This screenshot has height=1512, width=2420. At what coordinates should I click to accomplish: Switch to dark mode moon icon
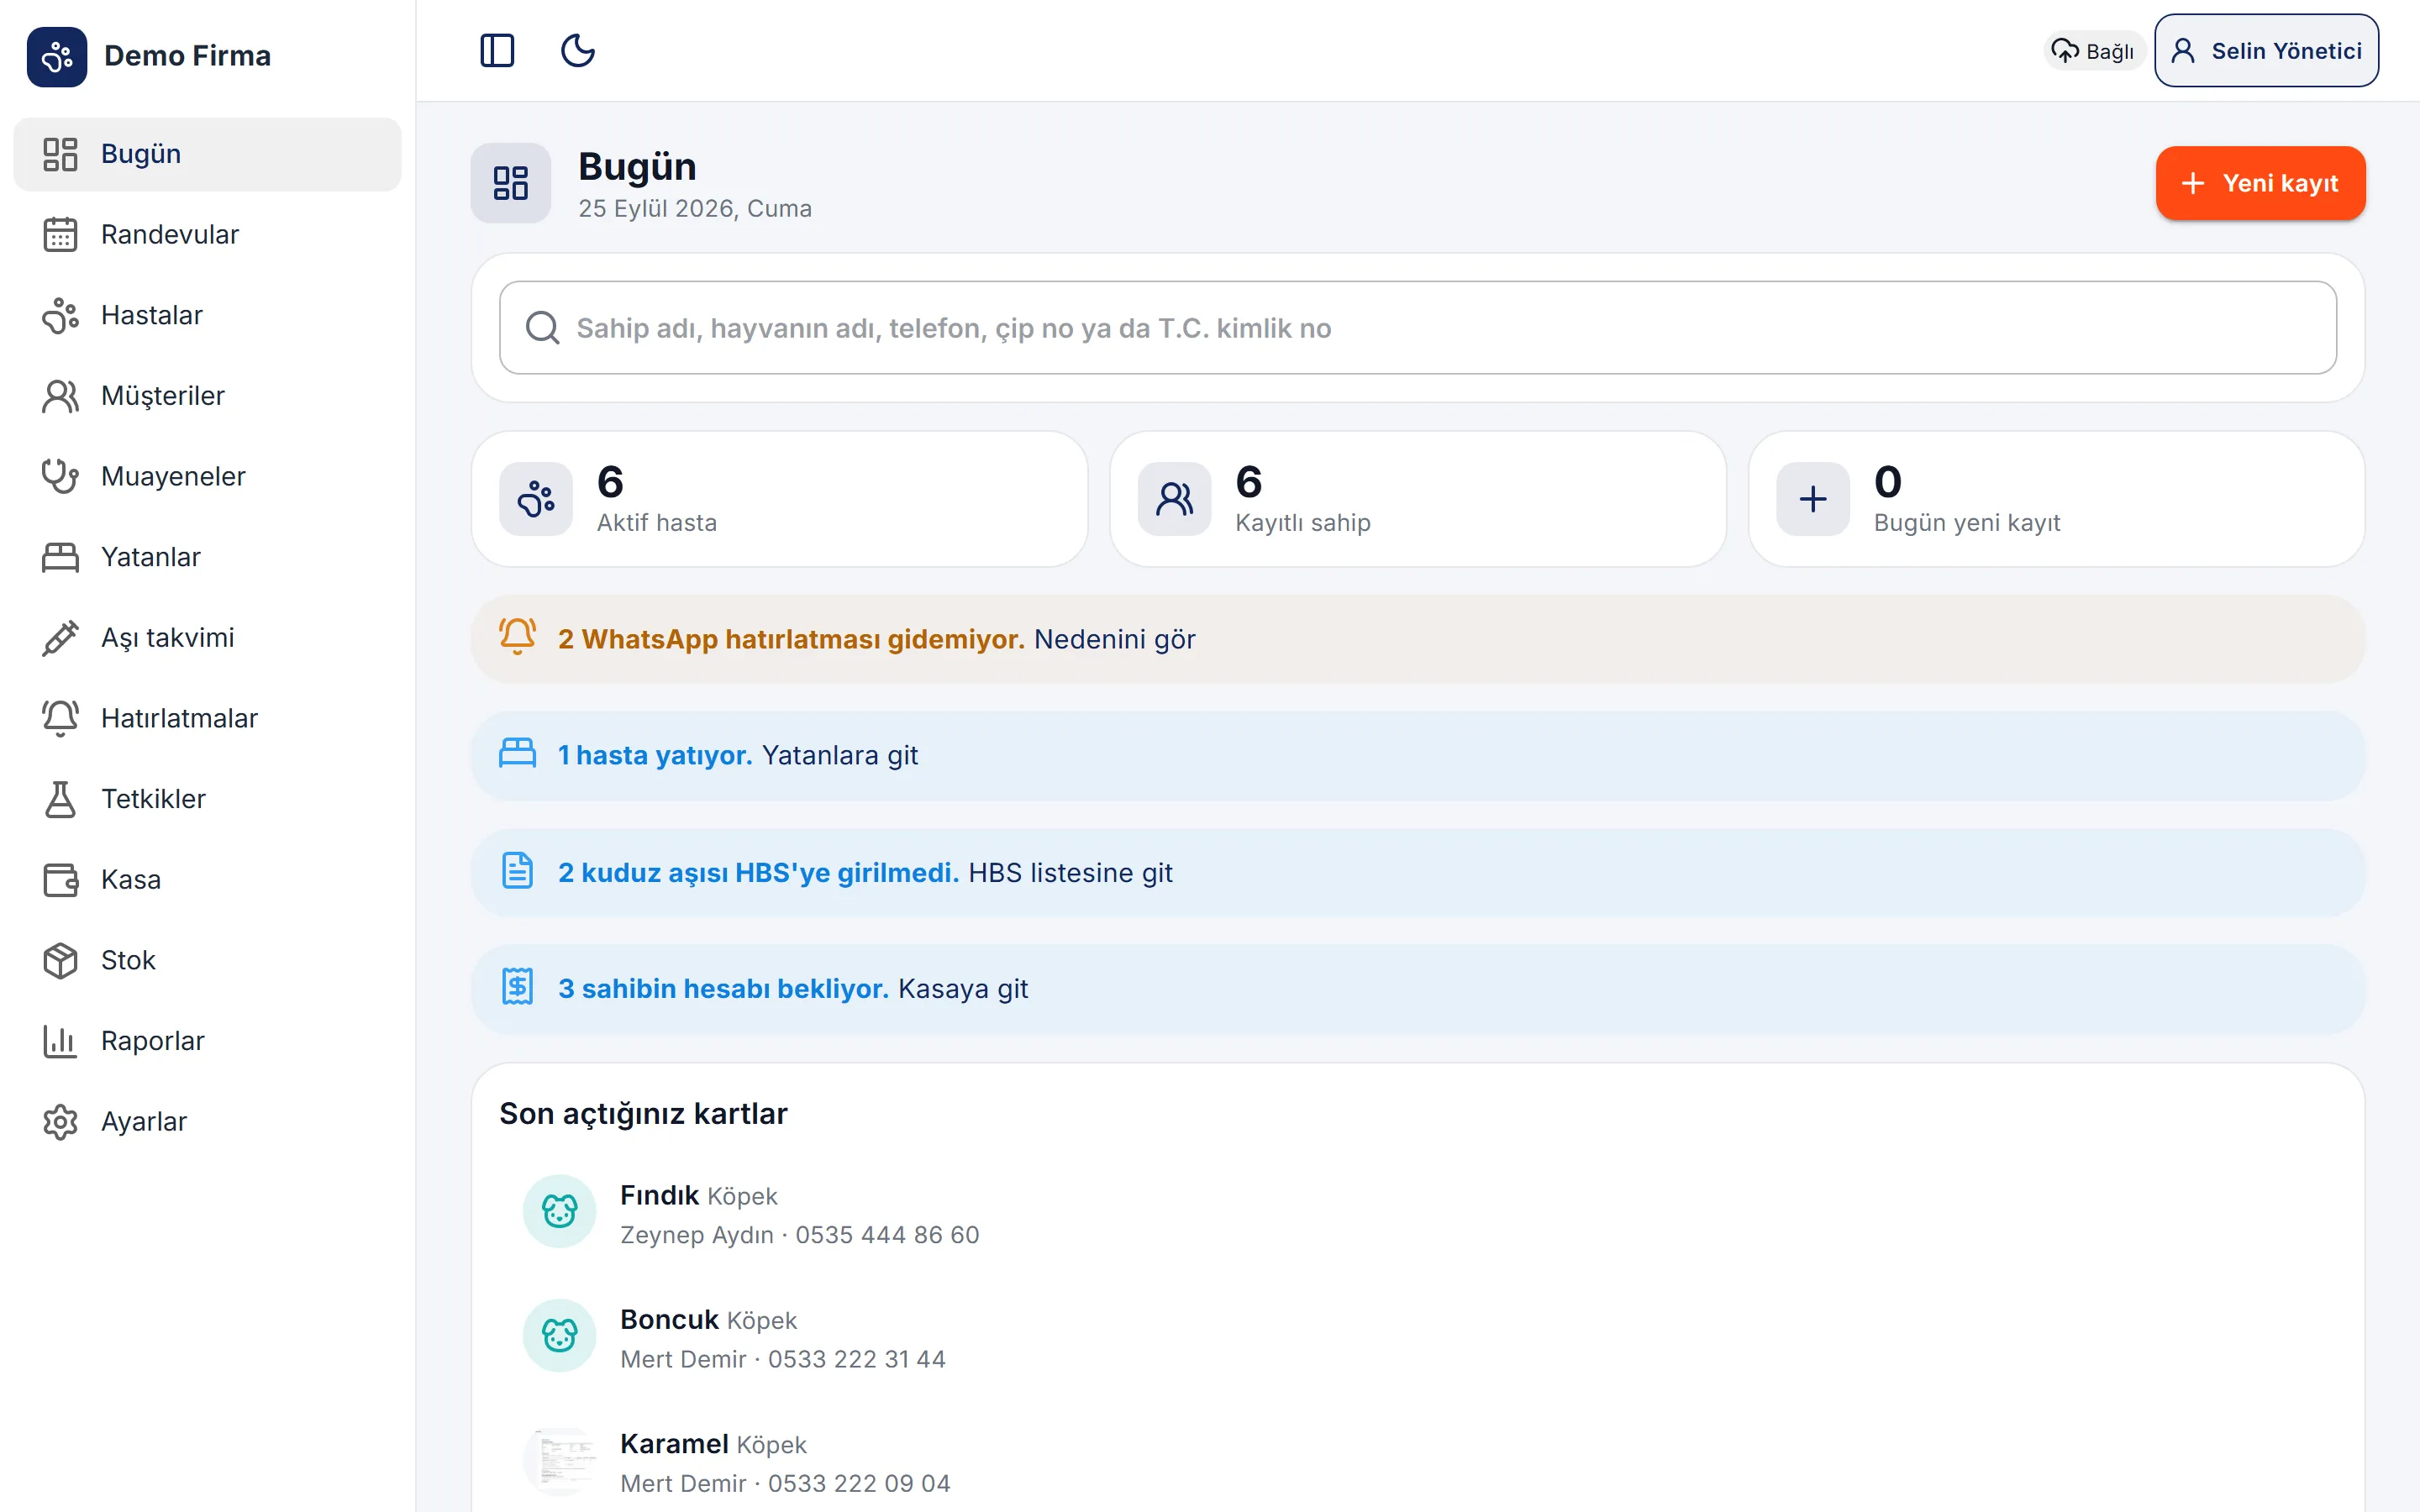point(578,50)
